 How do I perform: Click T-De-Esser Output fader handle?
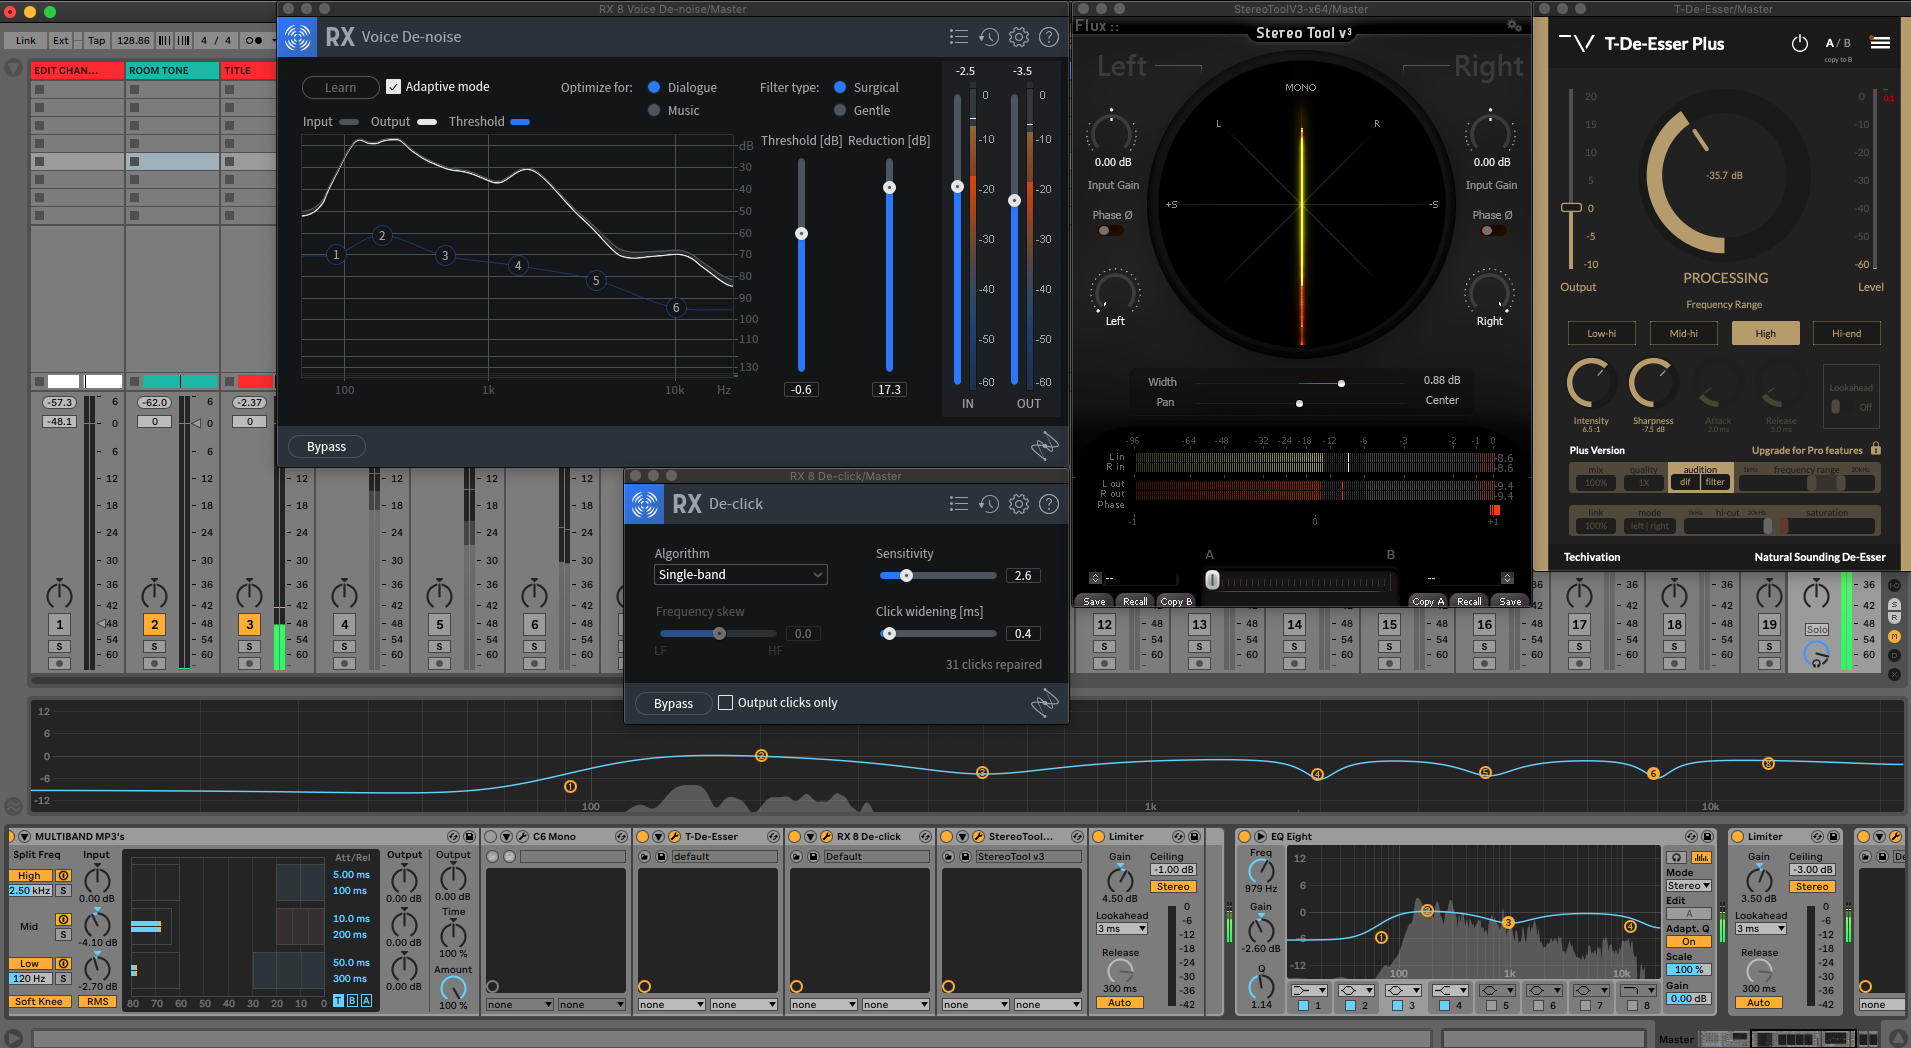click(x=1571, y=208)
